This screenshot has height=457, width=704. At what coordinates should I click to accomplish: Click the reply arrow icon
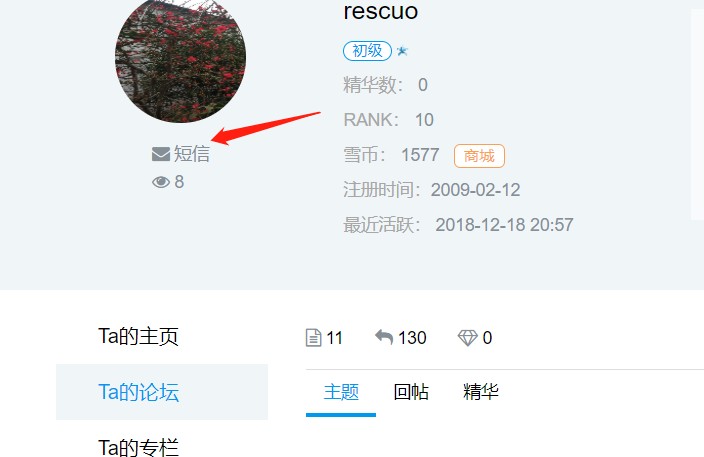tap(384, 337)
